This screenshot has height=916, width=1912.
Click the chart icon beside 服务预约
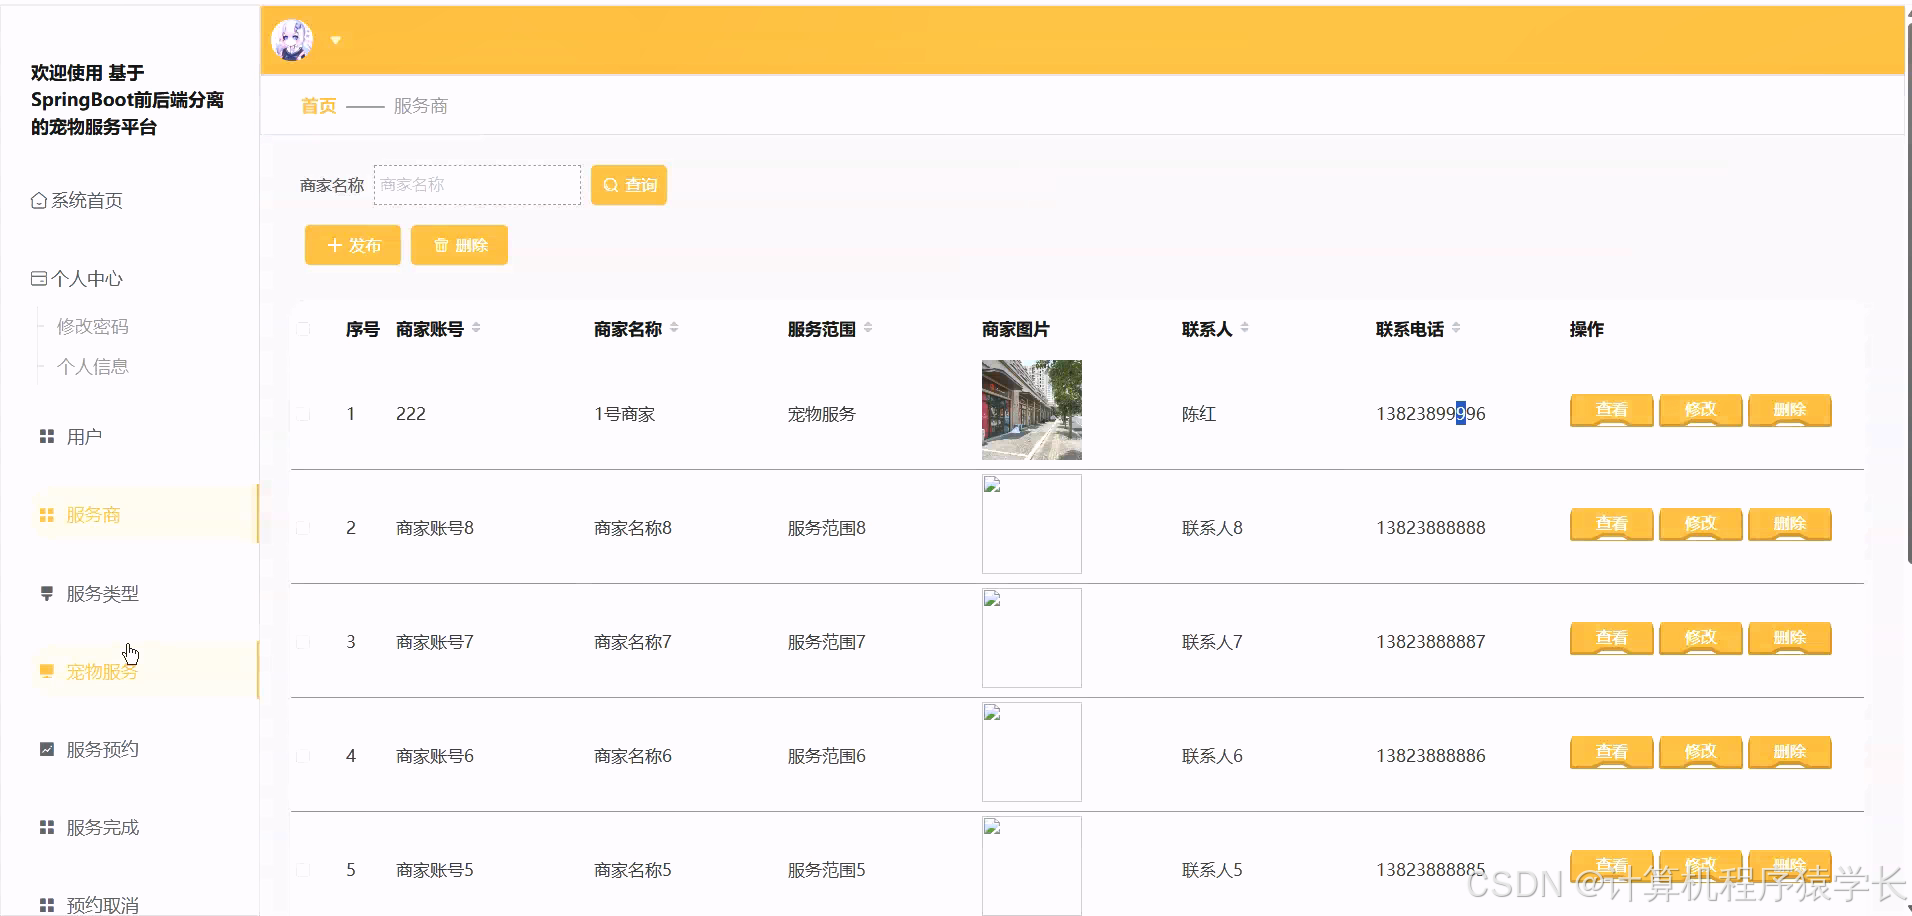46,749
